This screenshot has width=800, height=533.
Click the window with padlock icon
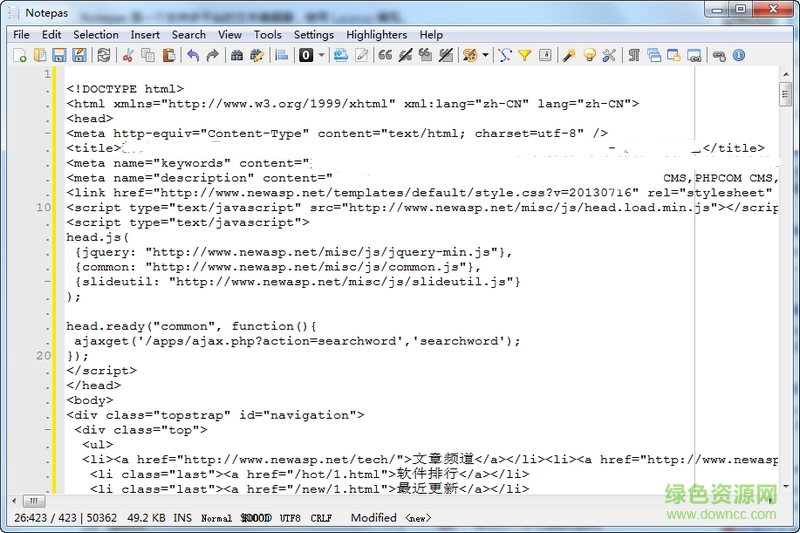click(674, 55)
